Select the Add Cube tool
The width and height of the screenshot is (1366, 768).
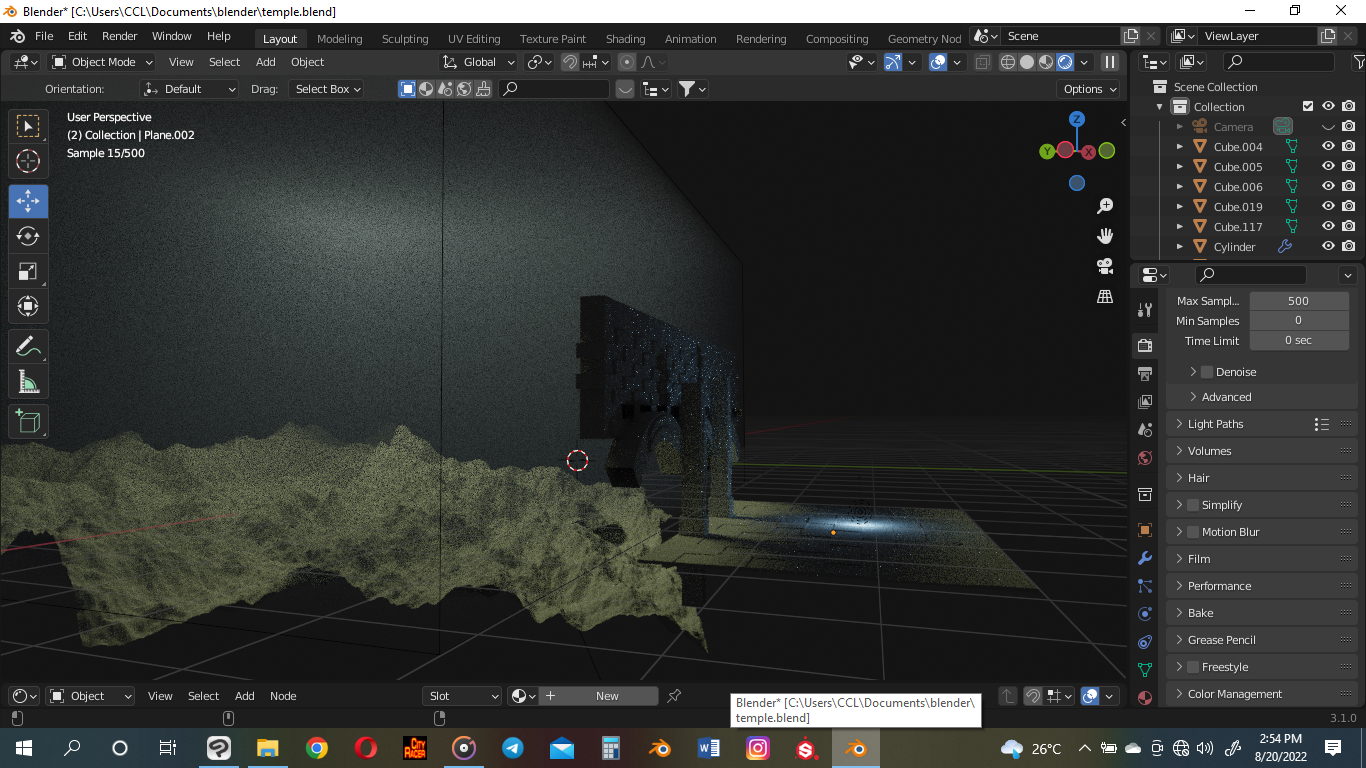(x=28, y=422)
